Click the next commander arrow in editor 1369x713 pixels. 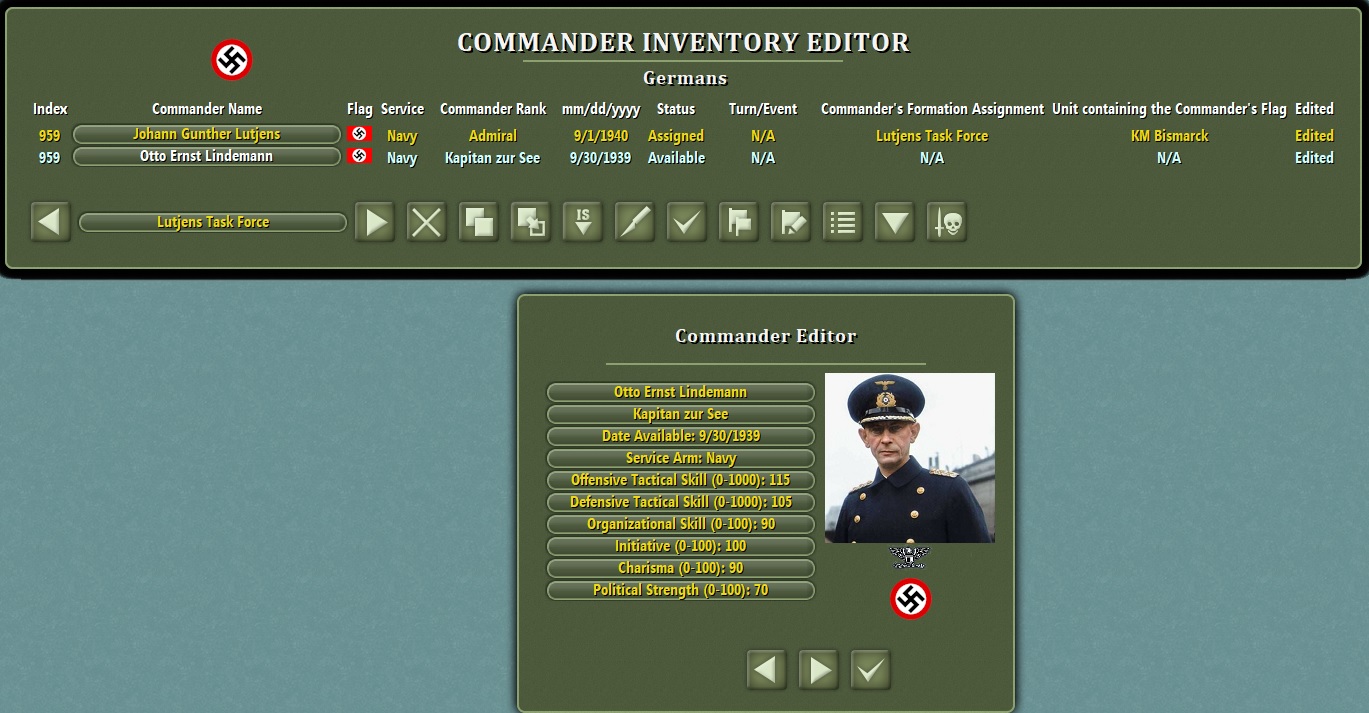[x=818, y=669]
